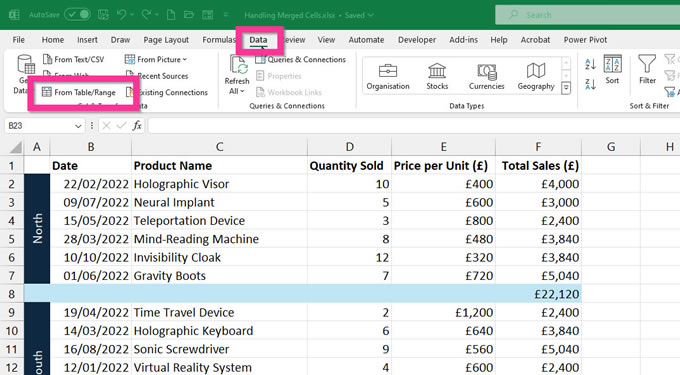Select the Organisation data type
The height and width of the screenshot is (375, 680).
[388, 76]
